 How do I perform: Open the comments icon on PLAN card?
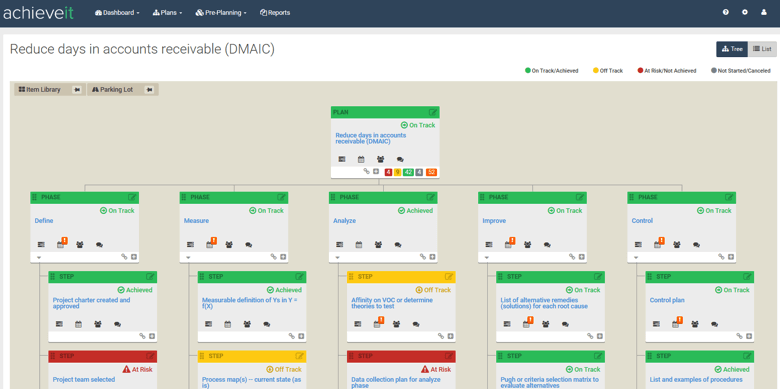[x=400, y=159]
